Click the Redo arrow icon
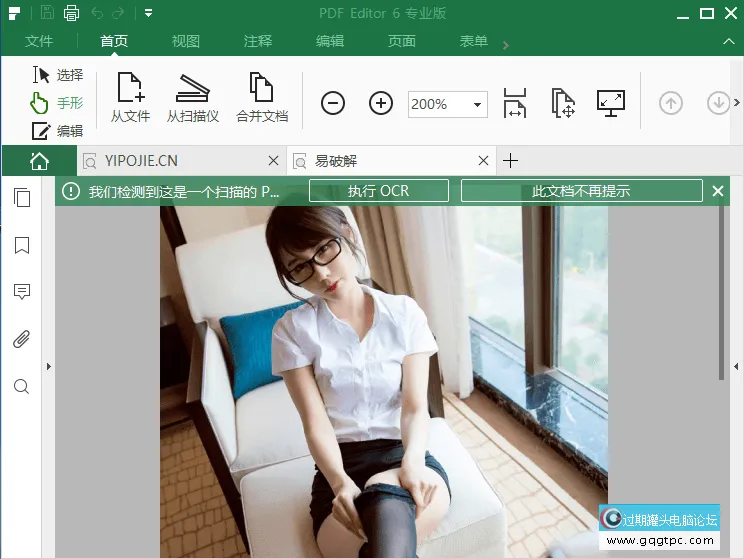 (x=118, y=13)
